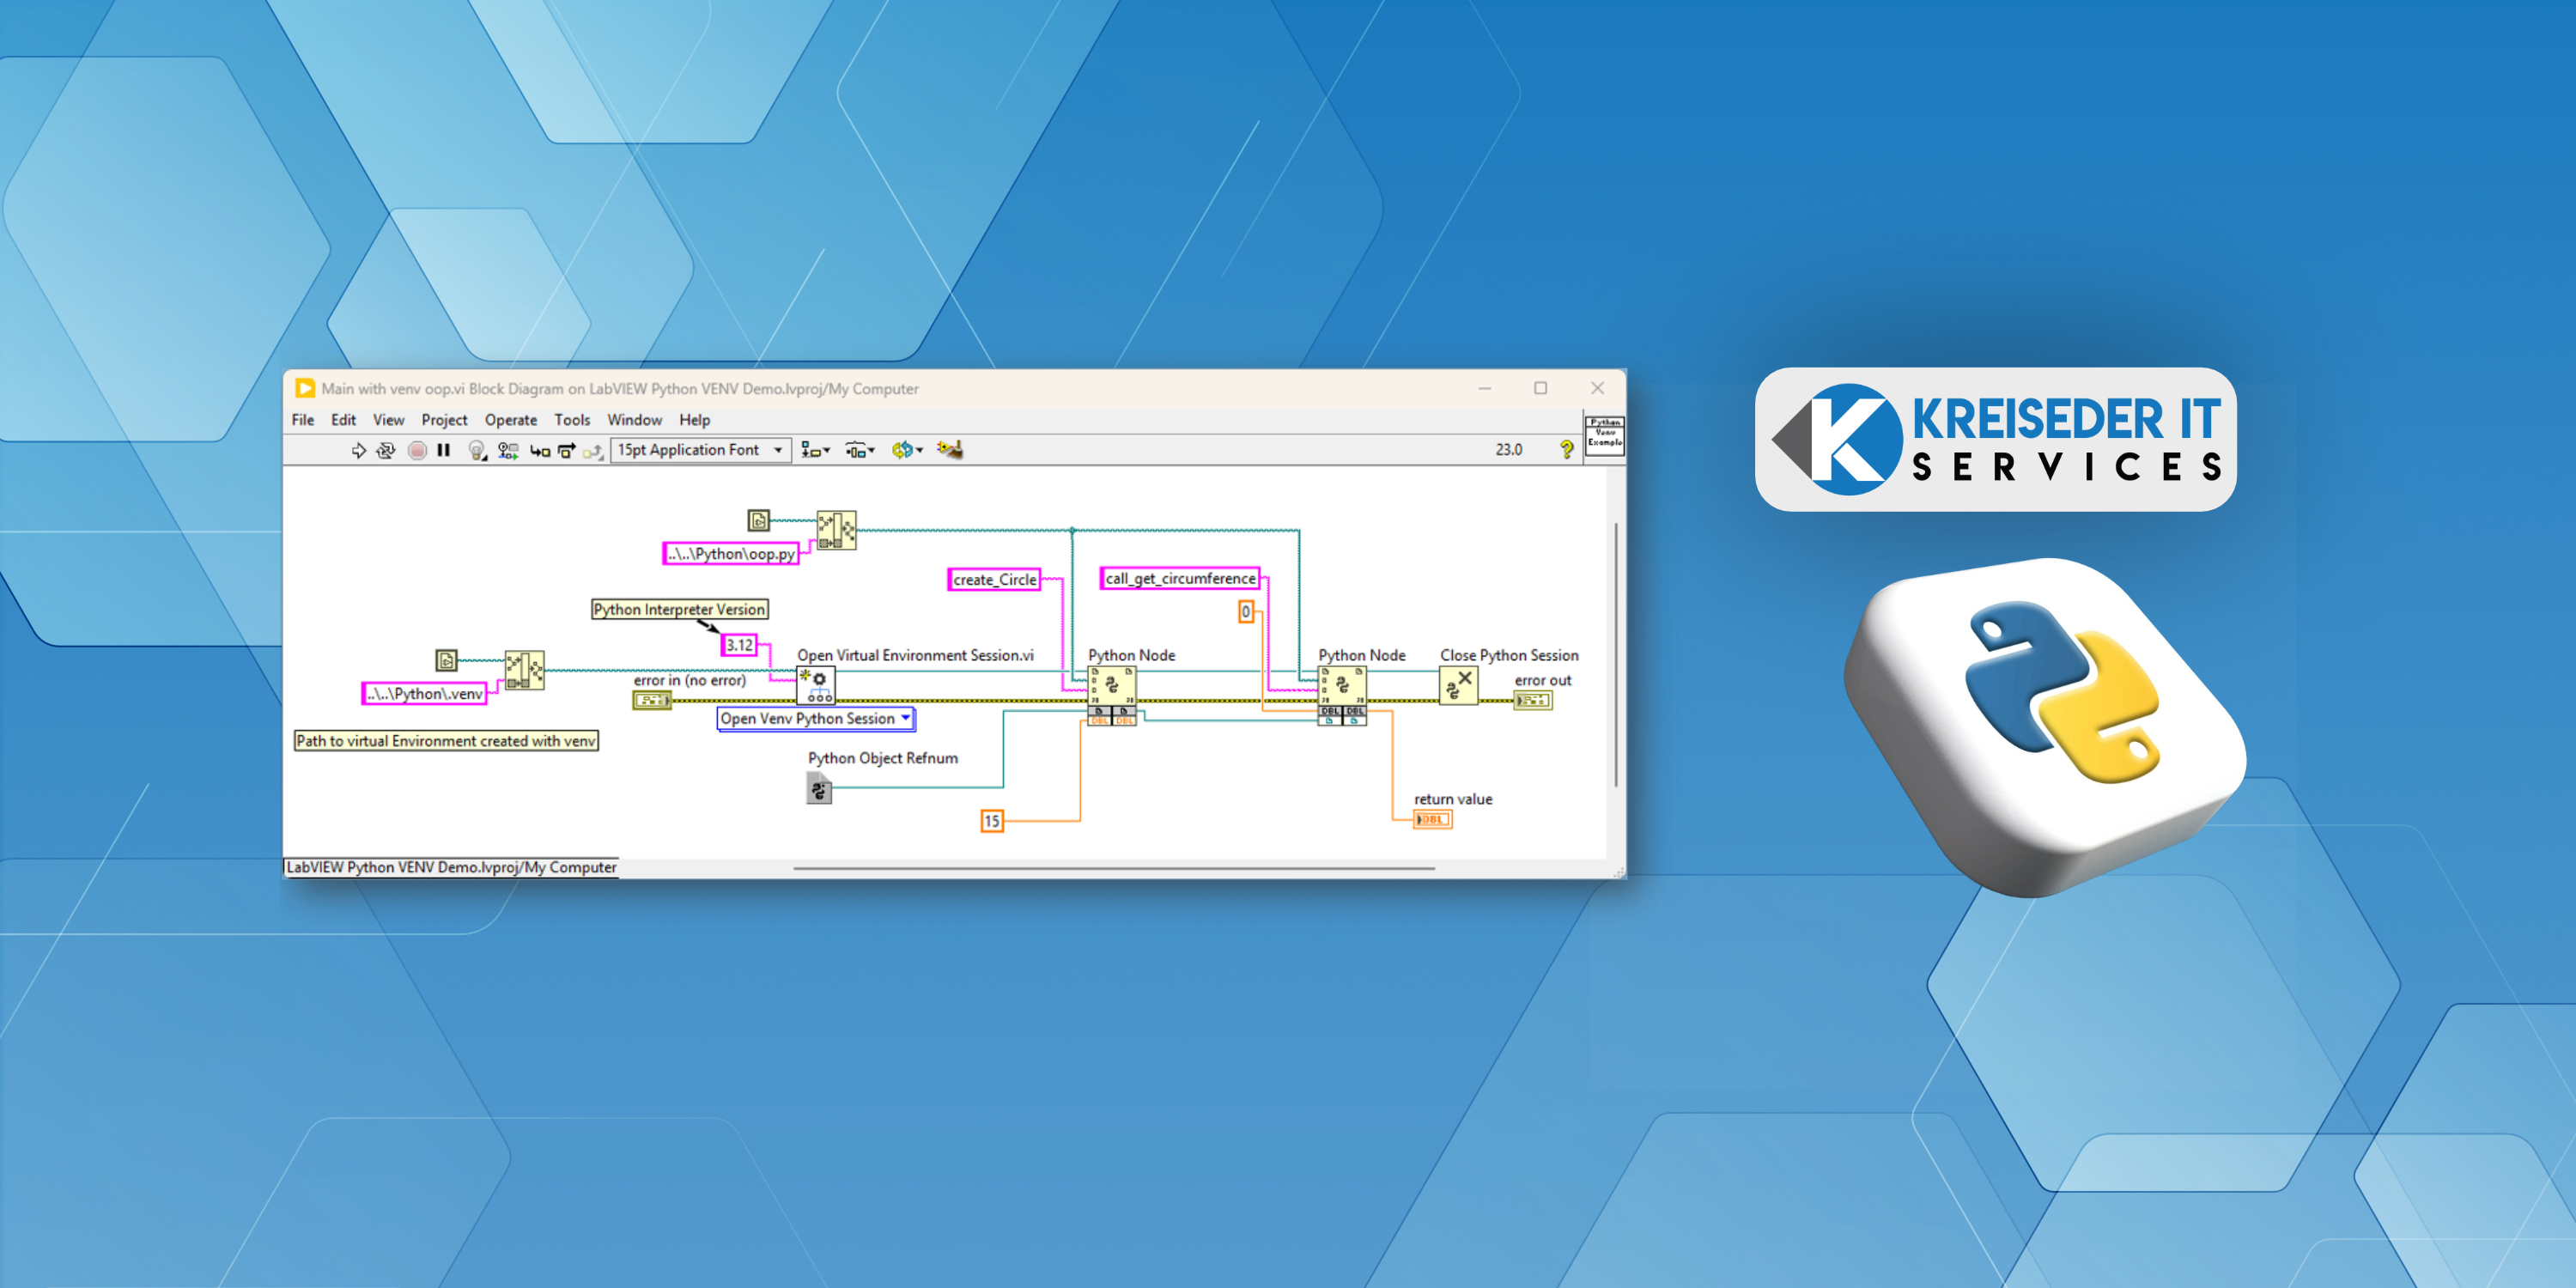
Task: Edit the 3.12 version string constant
Action: pos(739,646)
